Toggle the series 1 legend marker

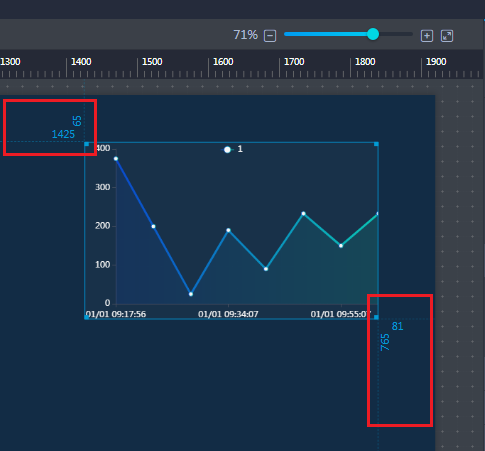pos(227,150)
